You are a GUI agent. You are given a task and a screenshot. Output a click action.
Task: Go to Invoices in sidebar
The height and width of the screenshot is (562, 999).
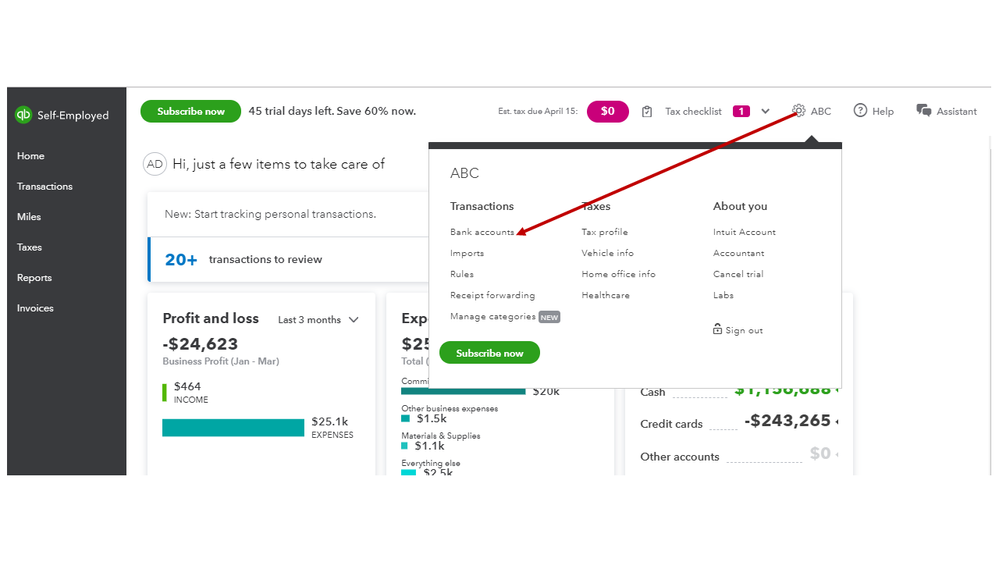(x=35, y=308)
